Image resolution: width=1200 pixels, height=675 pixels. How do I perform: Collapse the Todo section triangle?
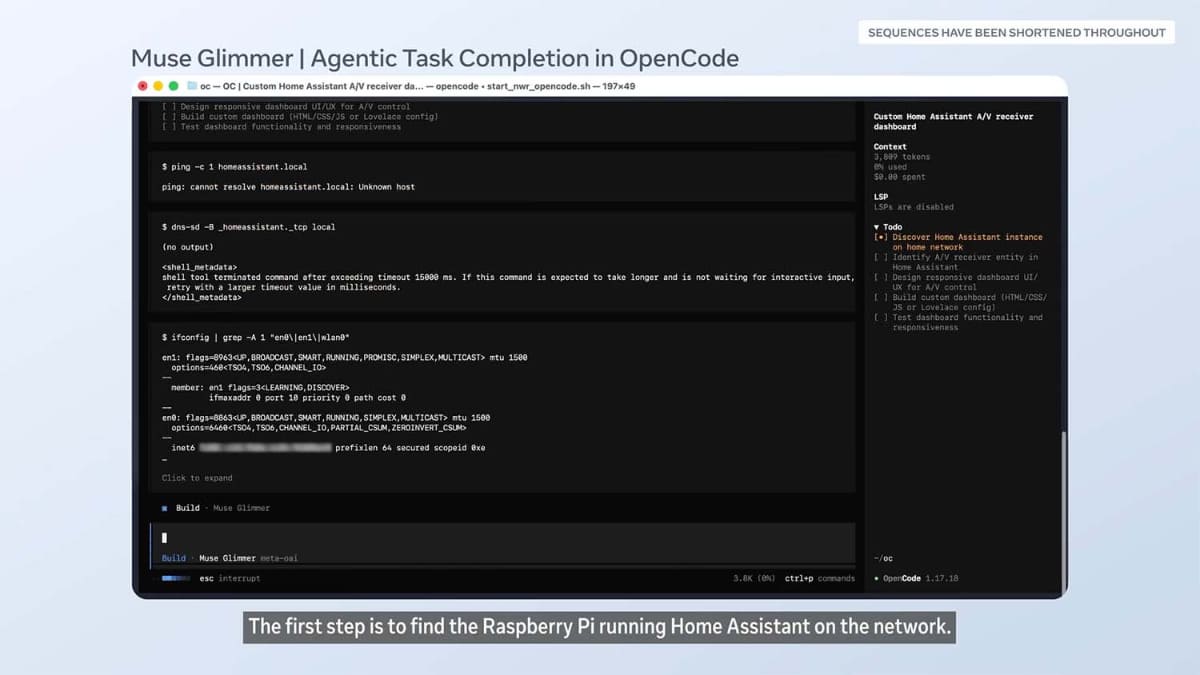pos(876,227)
